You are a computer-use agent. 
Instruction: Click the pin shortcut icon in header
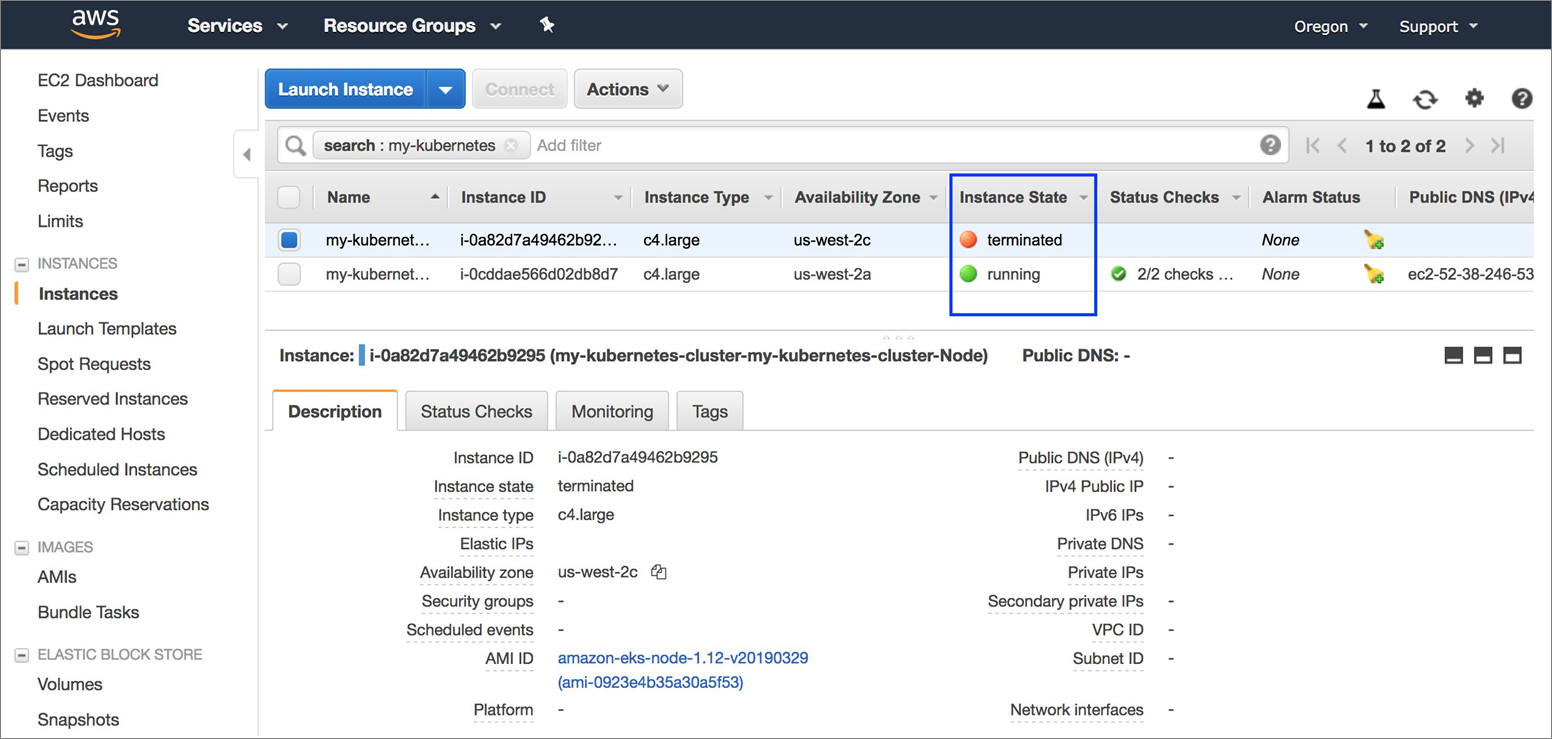click(546, 25)
